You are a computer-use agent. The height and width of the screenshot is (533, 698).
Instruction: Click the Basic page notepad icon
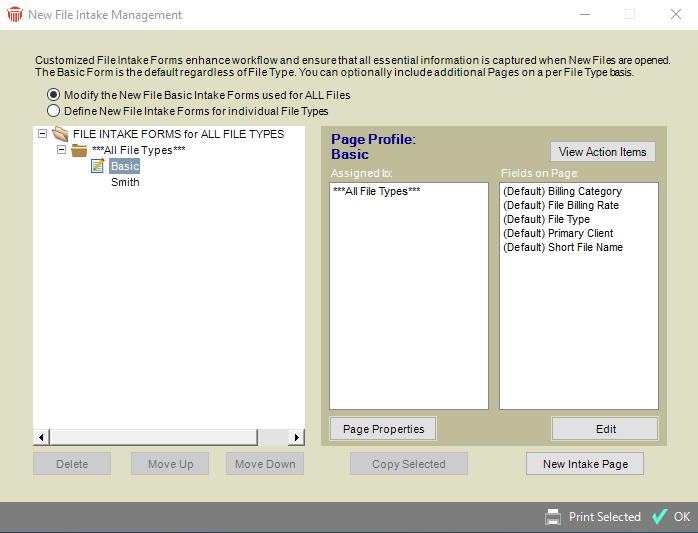coord(98,166)
